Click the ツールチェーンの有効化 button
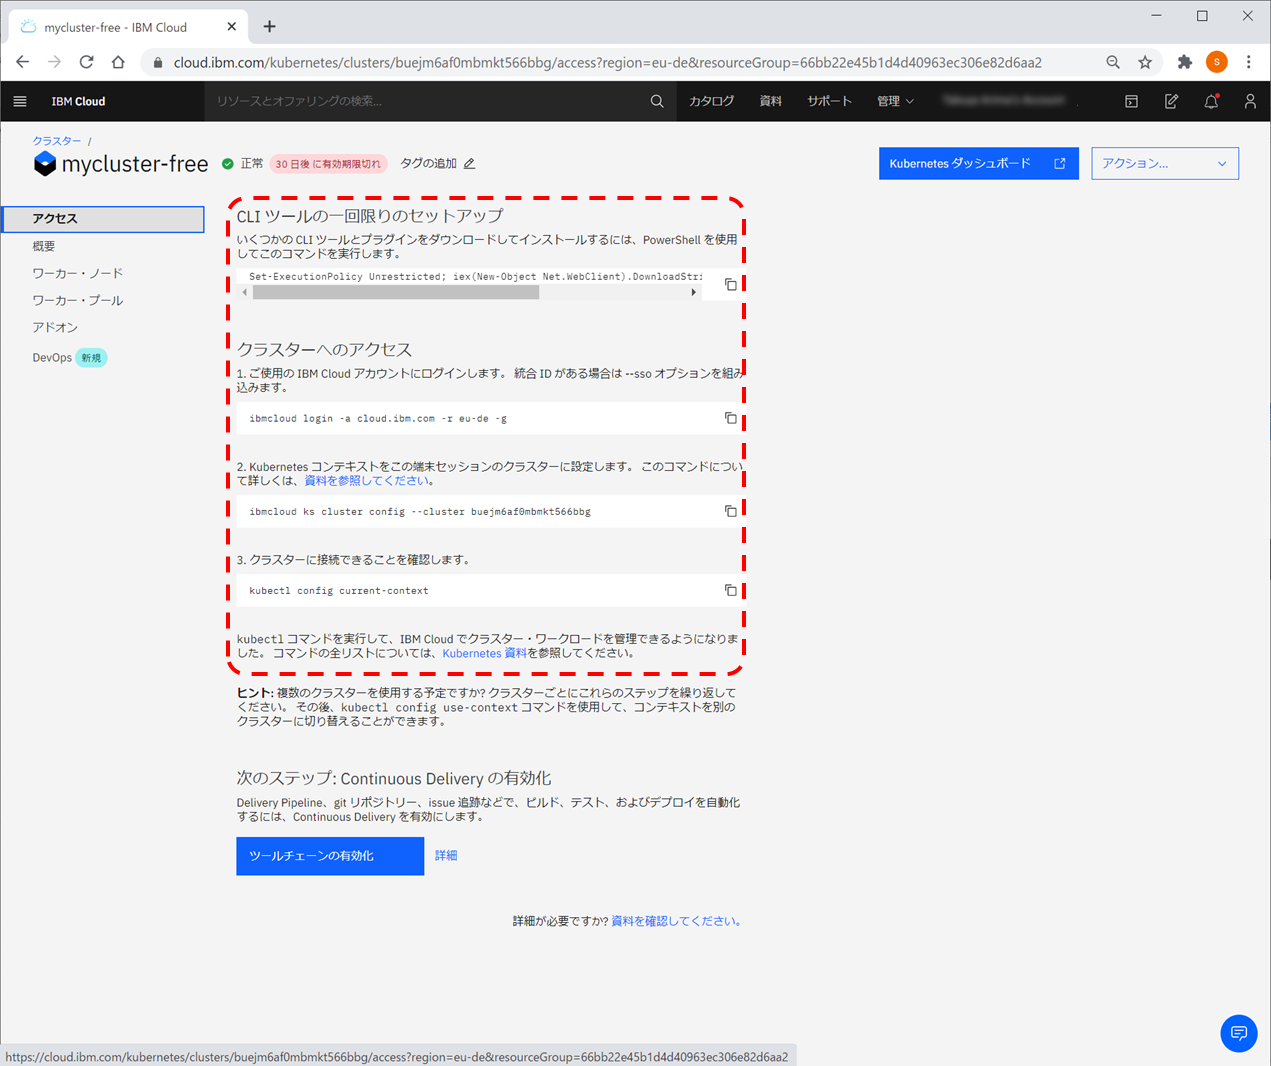 (330, 856)
